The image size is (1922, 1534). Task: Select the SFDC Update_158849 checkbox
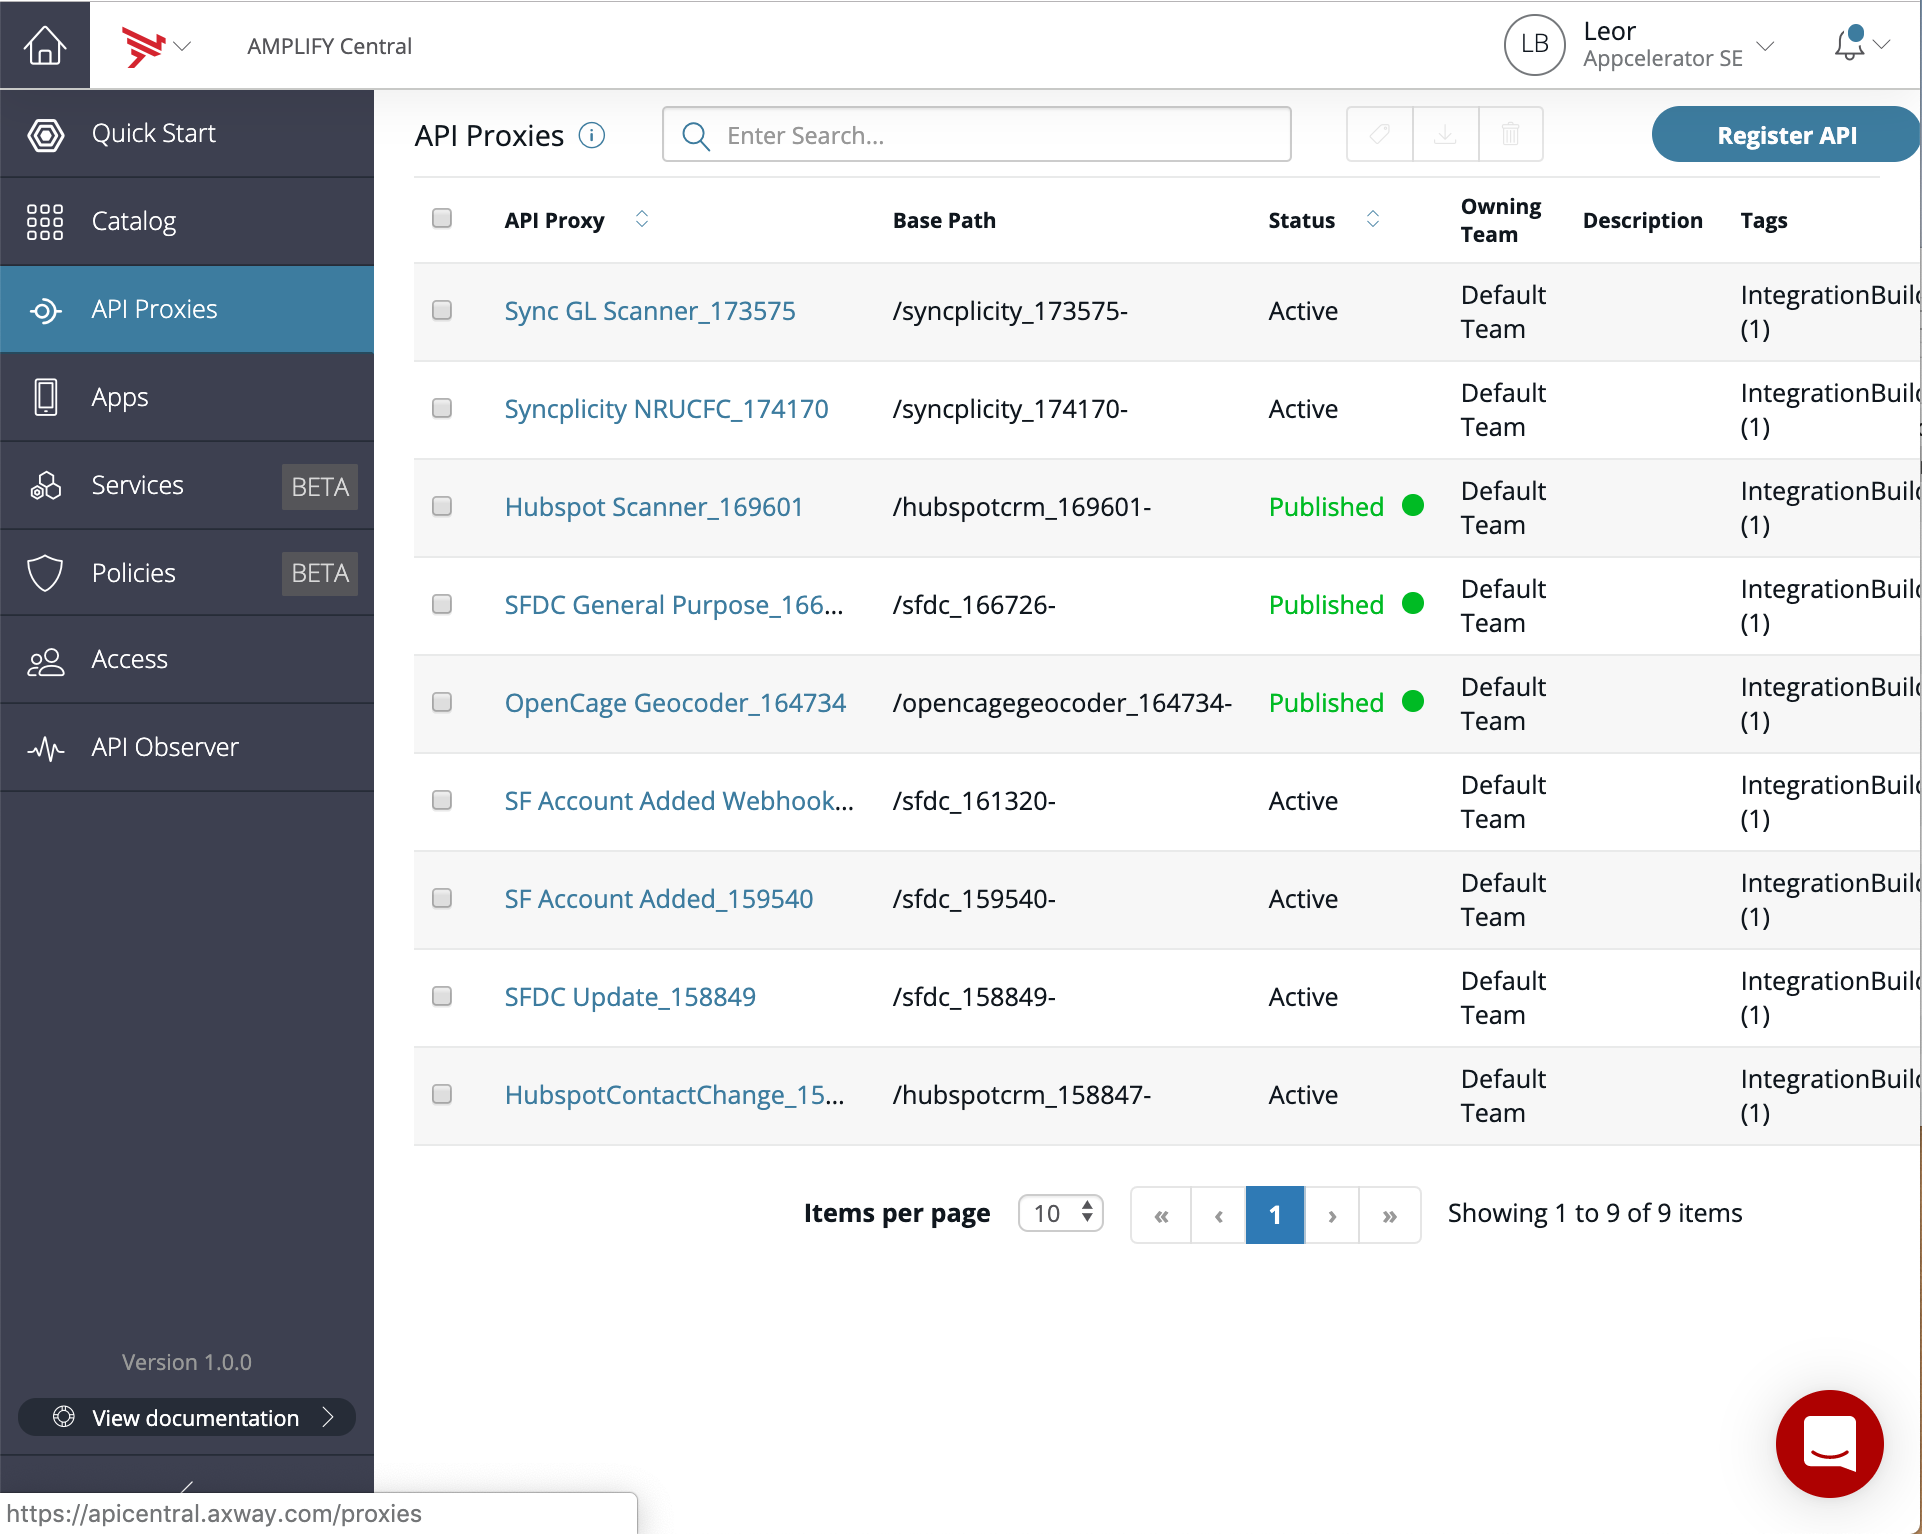(442, 996)
